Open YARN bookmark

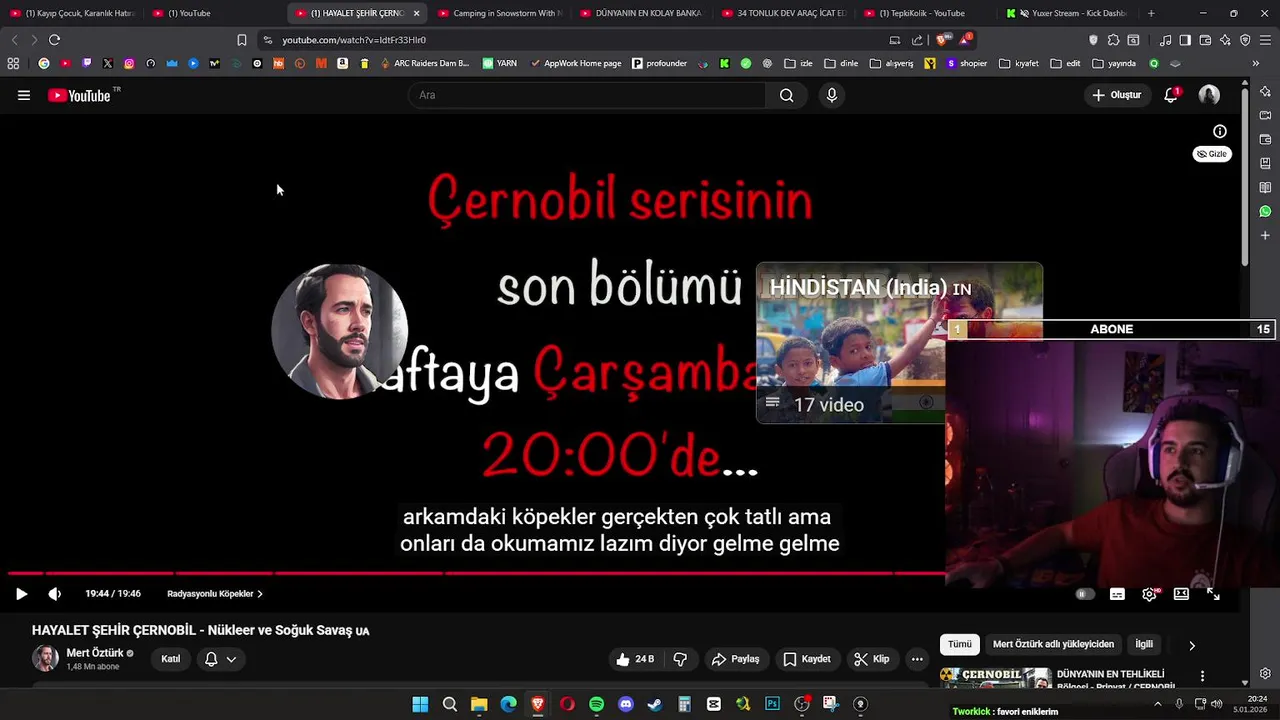[499, 63]
